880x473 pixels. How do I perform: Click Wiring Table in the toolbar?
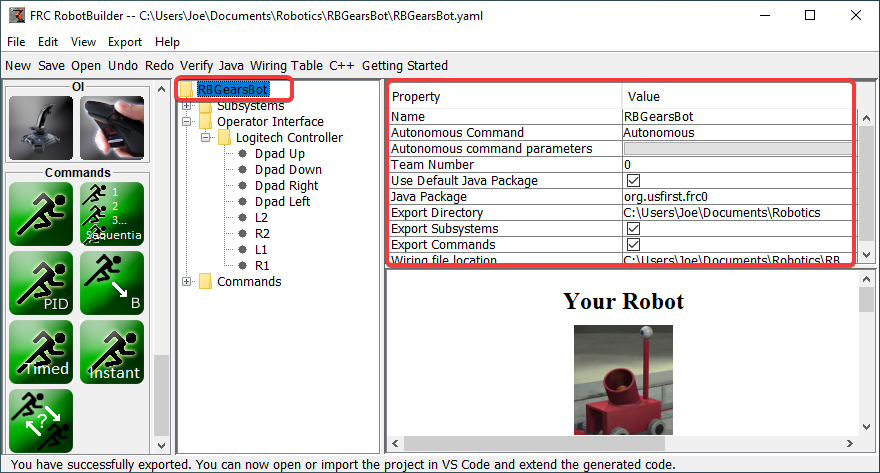(x=286, y=66)
